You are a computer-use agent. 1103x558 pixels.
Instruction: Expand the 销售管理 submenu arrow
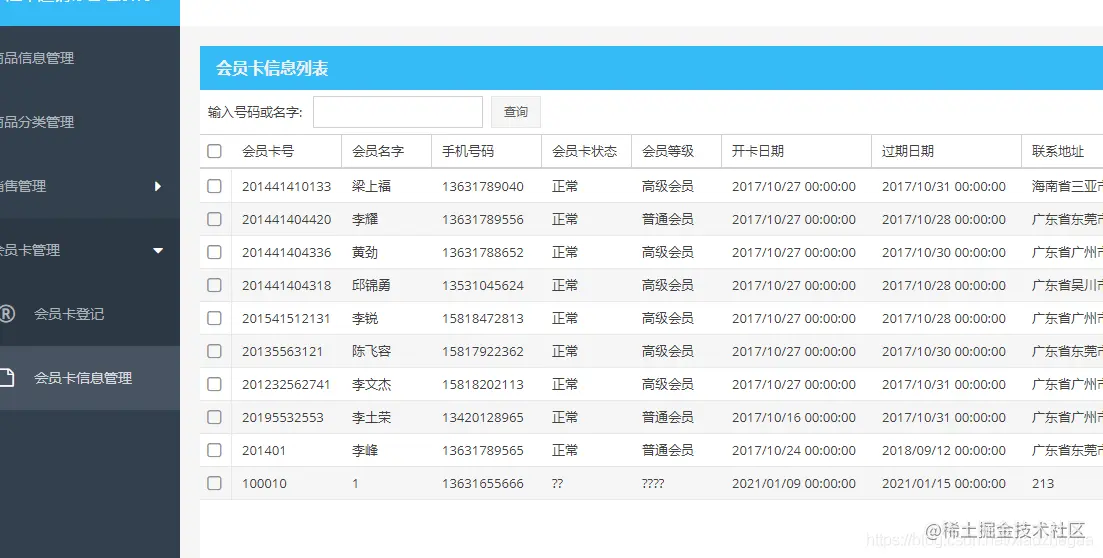pos(158,186)
